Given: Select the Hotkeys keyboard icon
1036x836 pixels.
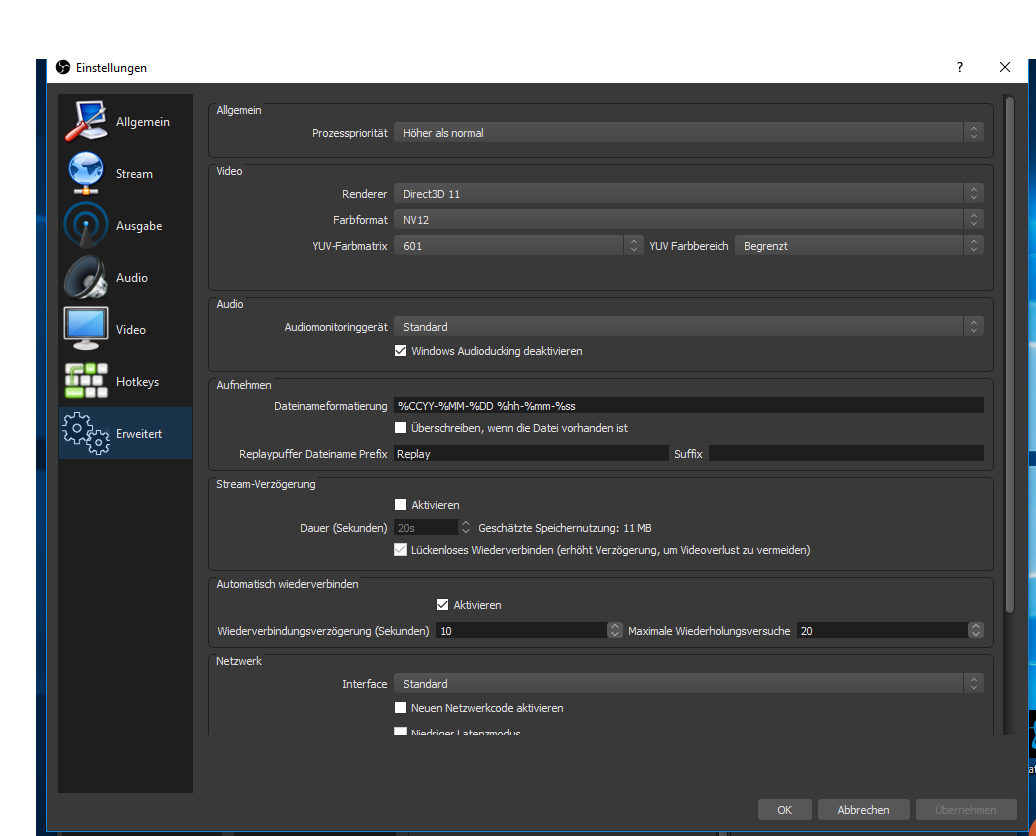Looking at the screenshot, I should (x=86, y=381).
